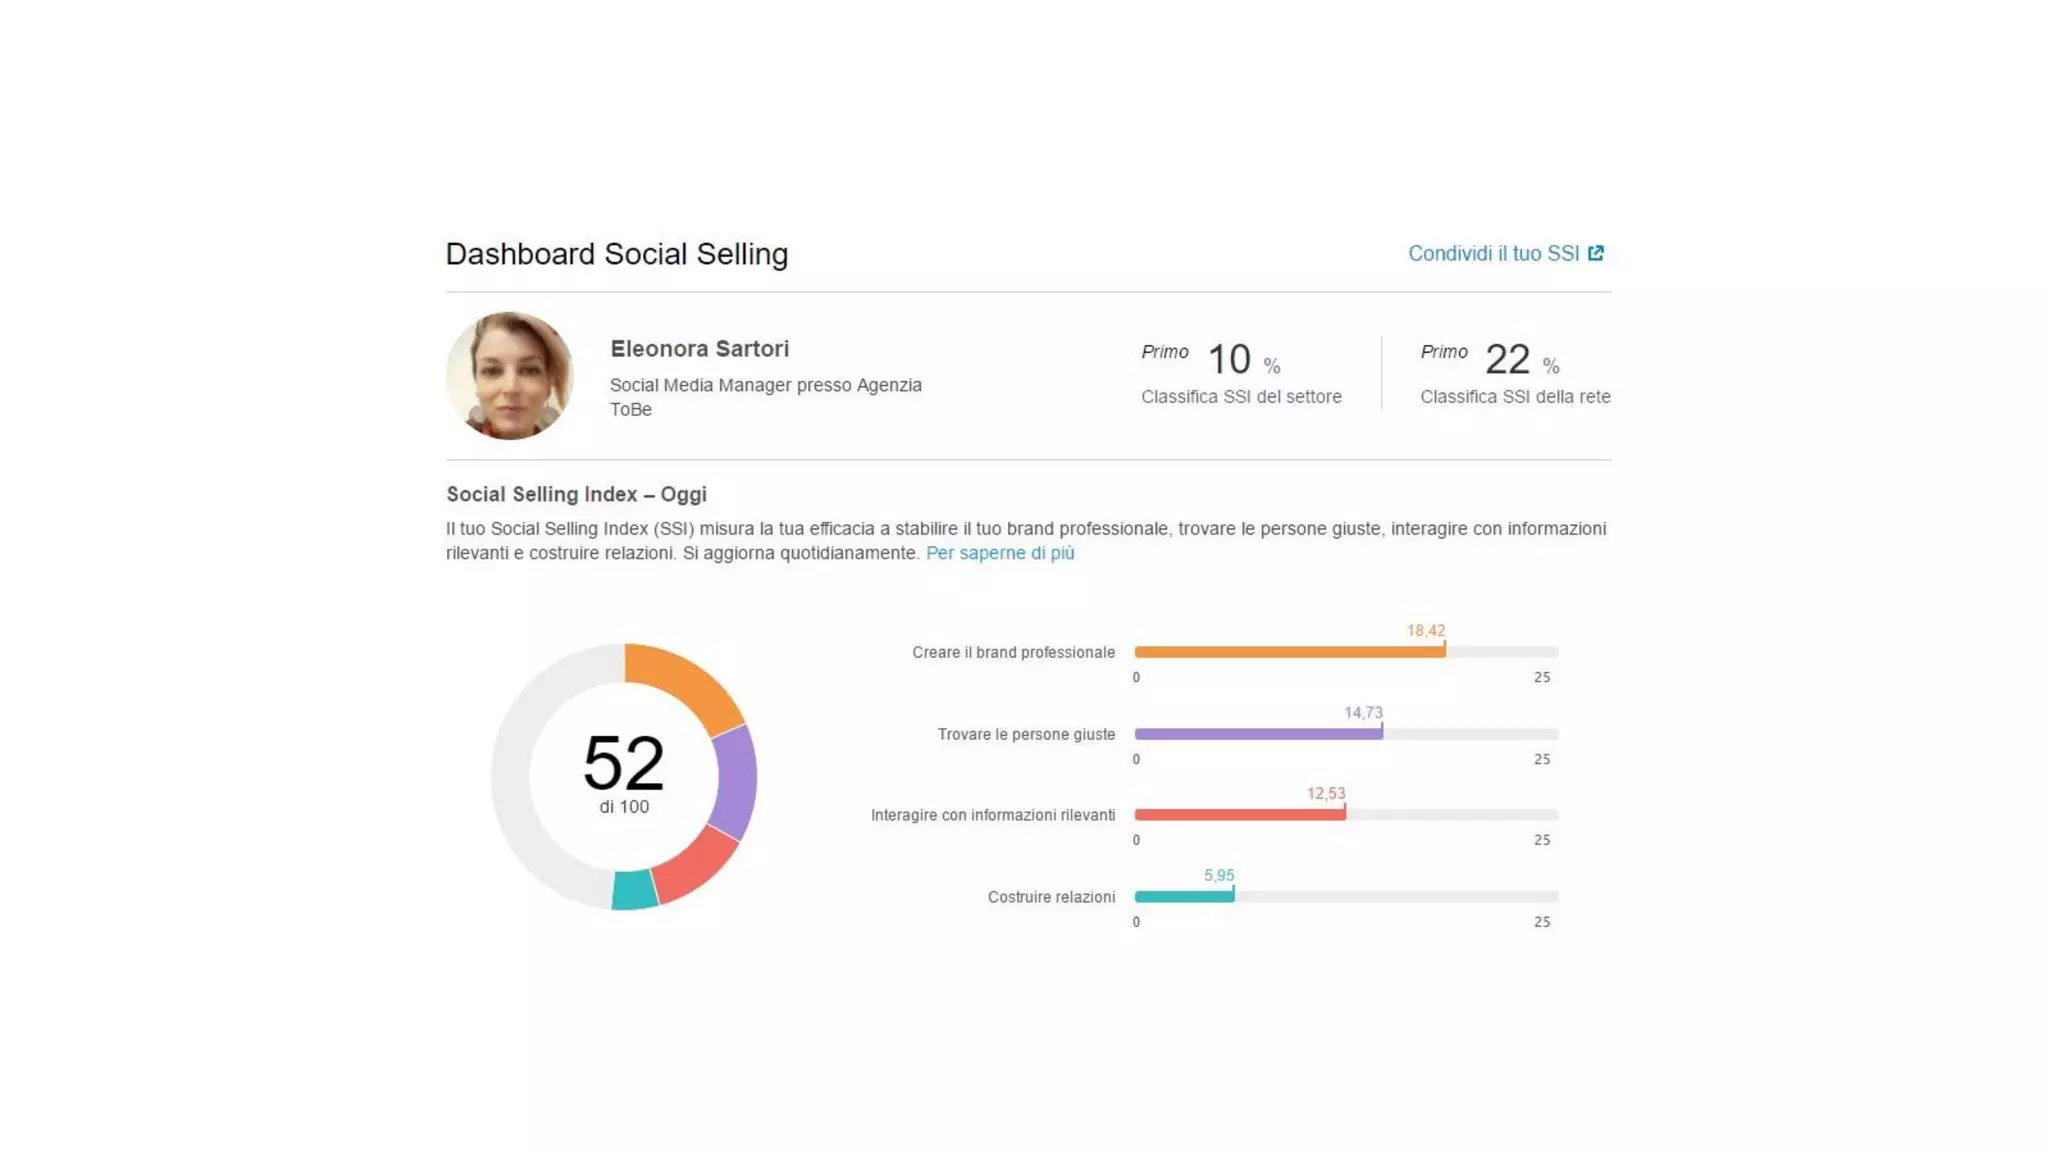2048x1152 pixels.
Task: Click the Costruire relazioni label
Action: (x=1051, y=897)
